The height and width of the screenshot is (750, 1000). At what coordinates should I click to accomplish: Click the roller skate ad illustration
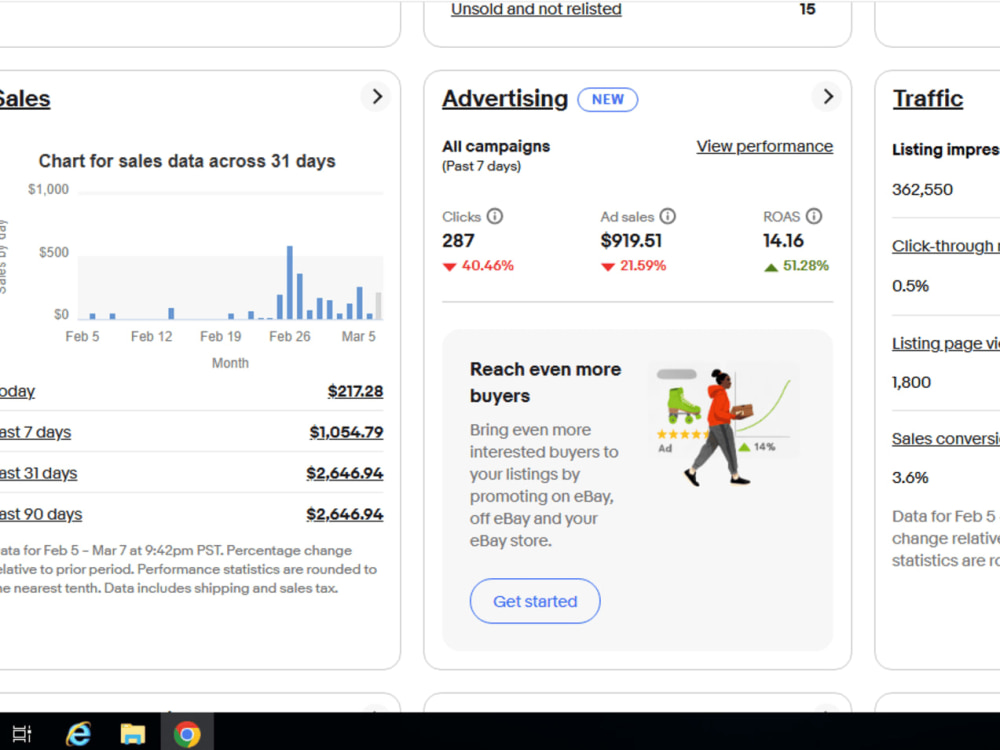click(x=684, y=406)
